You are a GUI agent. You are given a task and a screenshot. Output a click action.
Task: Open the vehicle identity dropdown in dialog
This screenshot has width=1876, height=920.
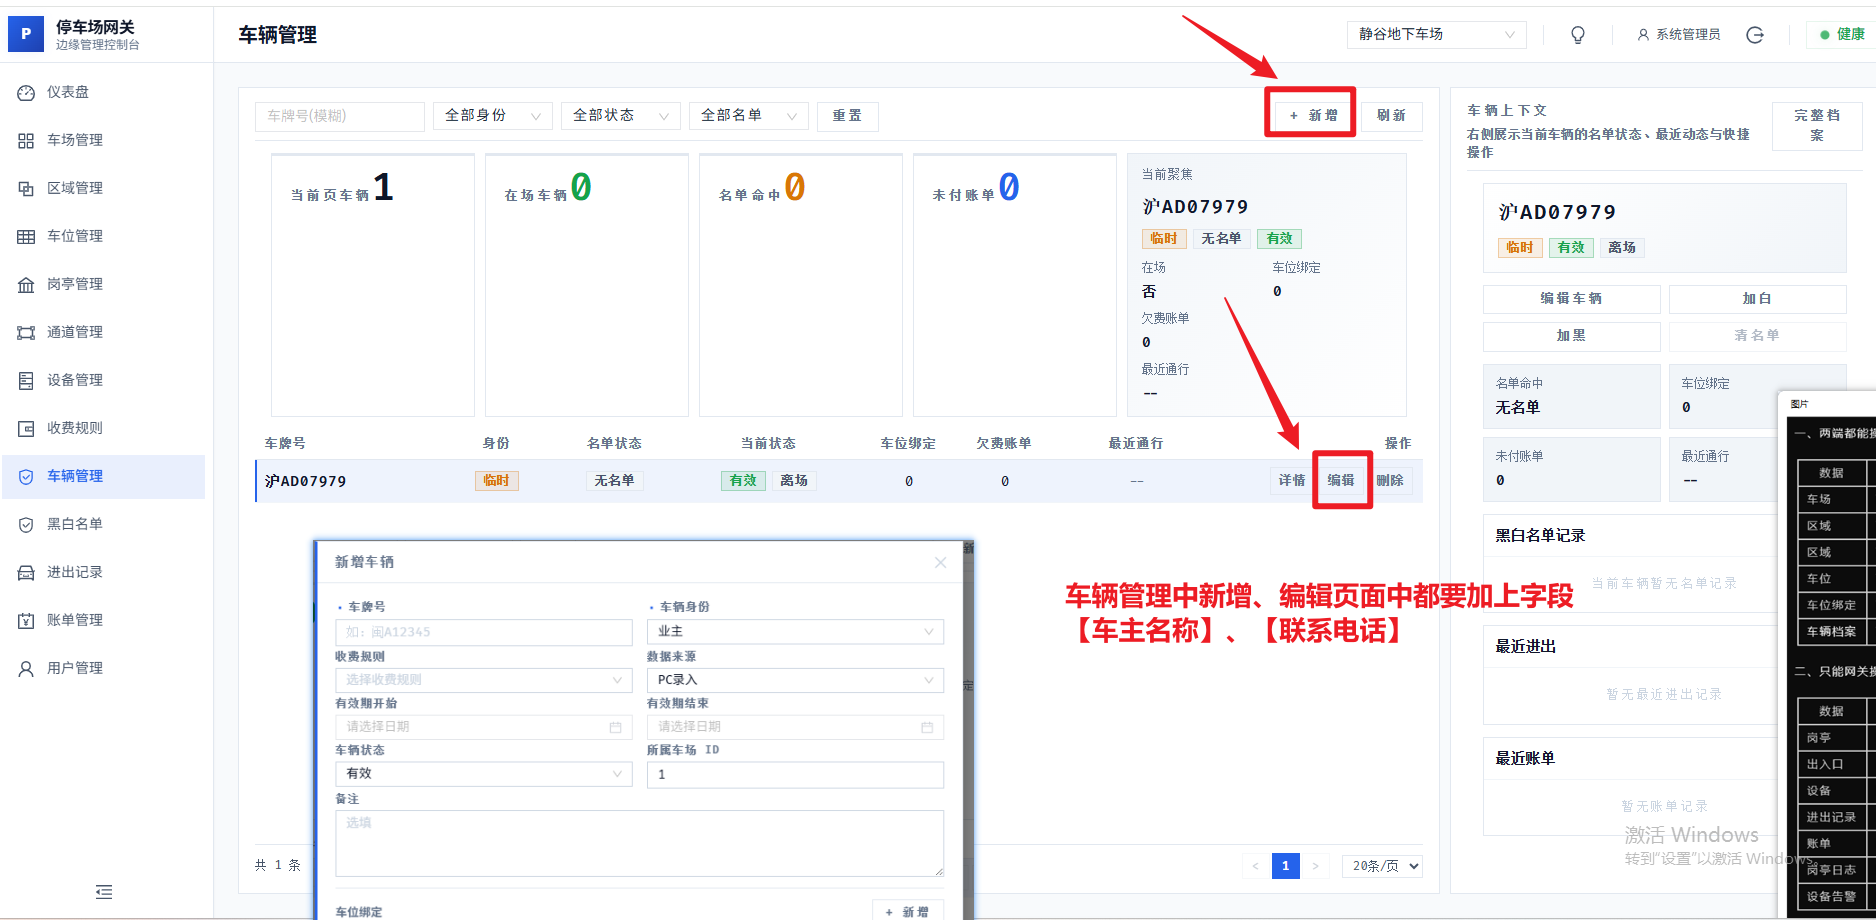pos(794,632)
